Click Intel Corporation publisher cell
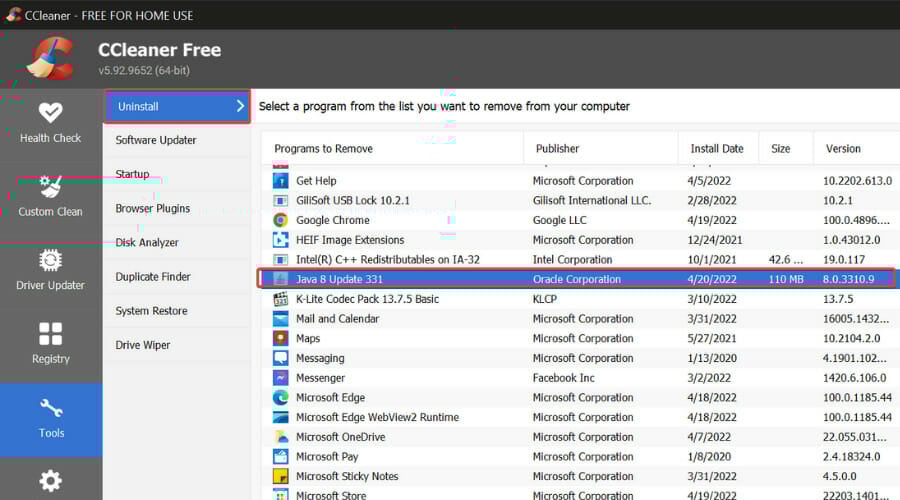The image size is (900, 500). [x=572, y=259]
